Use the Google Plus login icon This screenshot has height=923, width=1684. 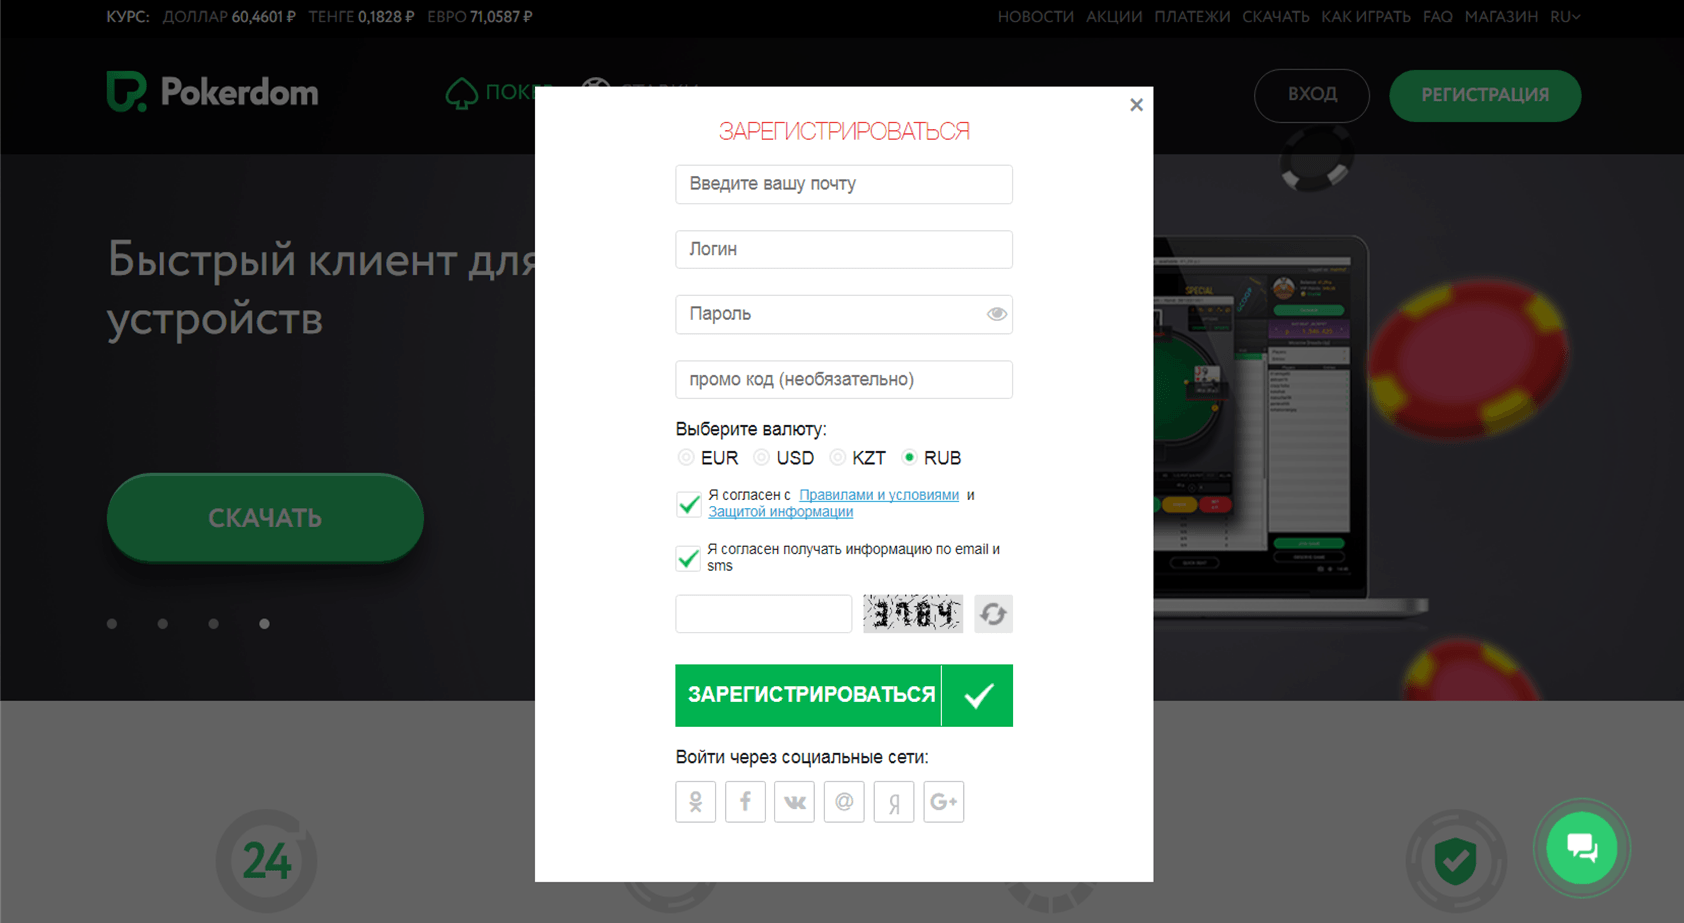click(x=943, y=802)
